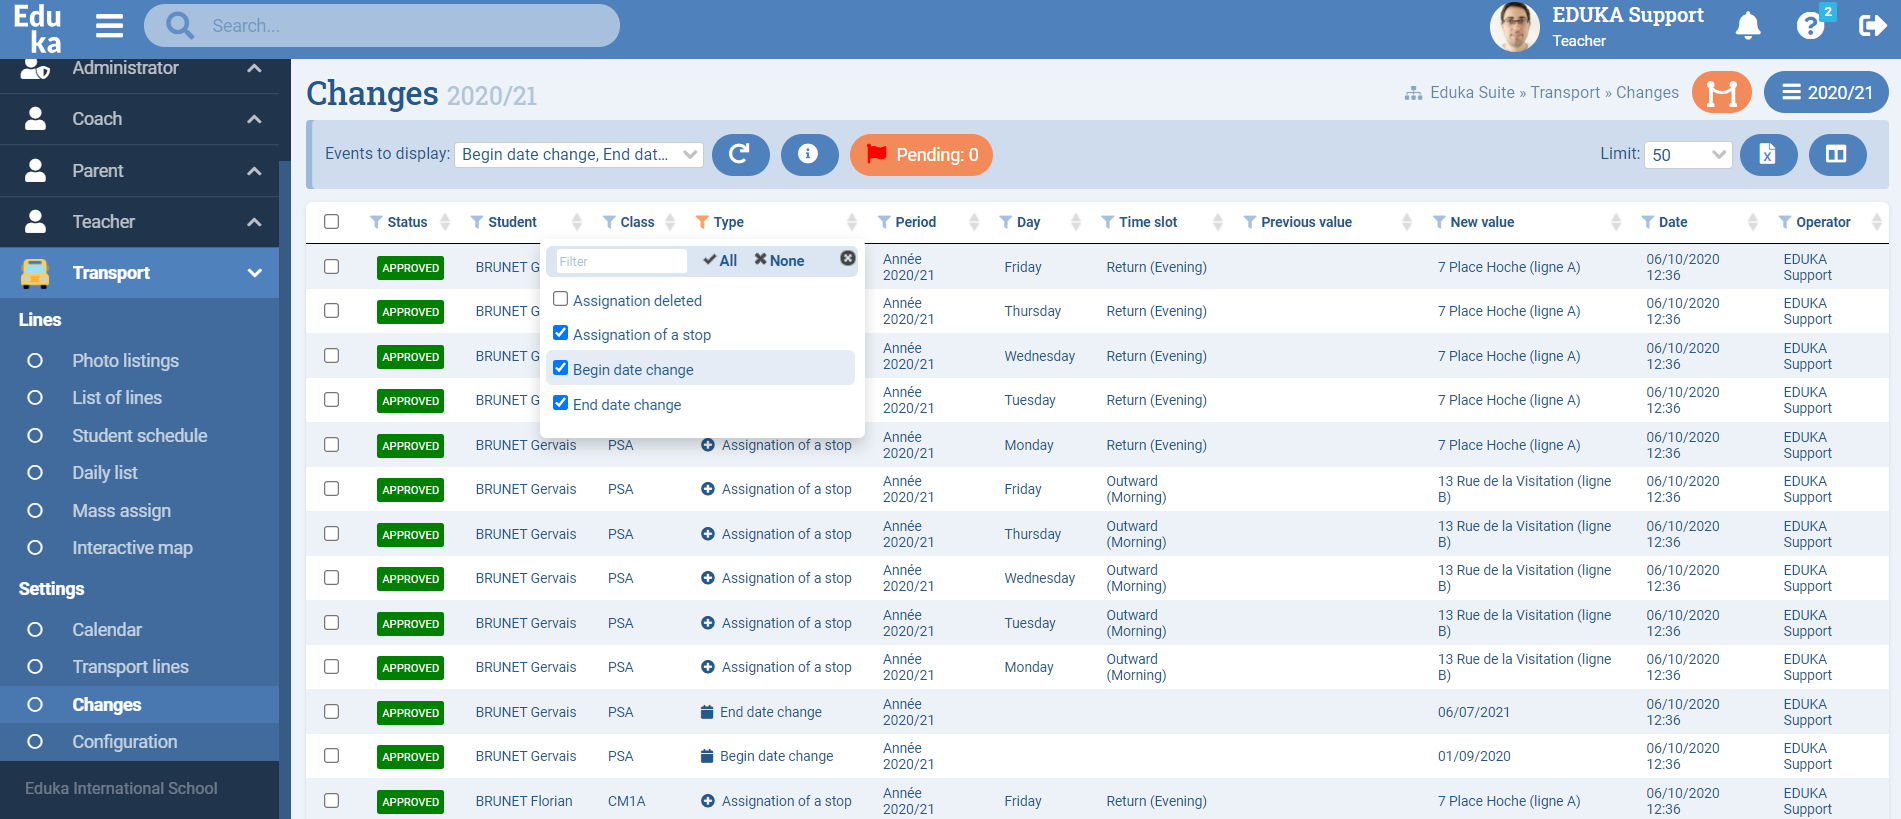Image resolution: width=1901 pixels, height=819 pixels.
Task: Click the info circle button
Action: click(809, 154)
